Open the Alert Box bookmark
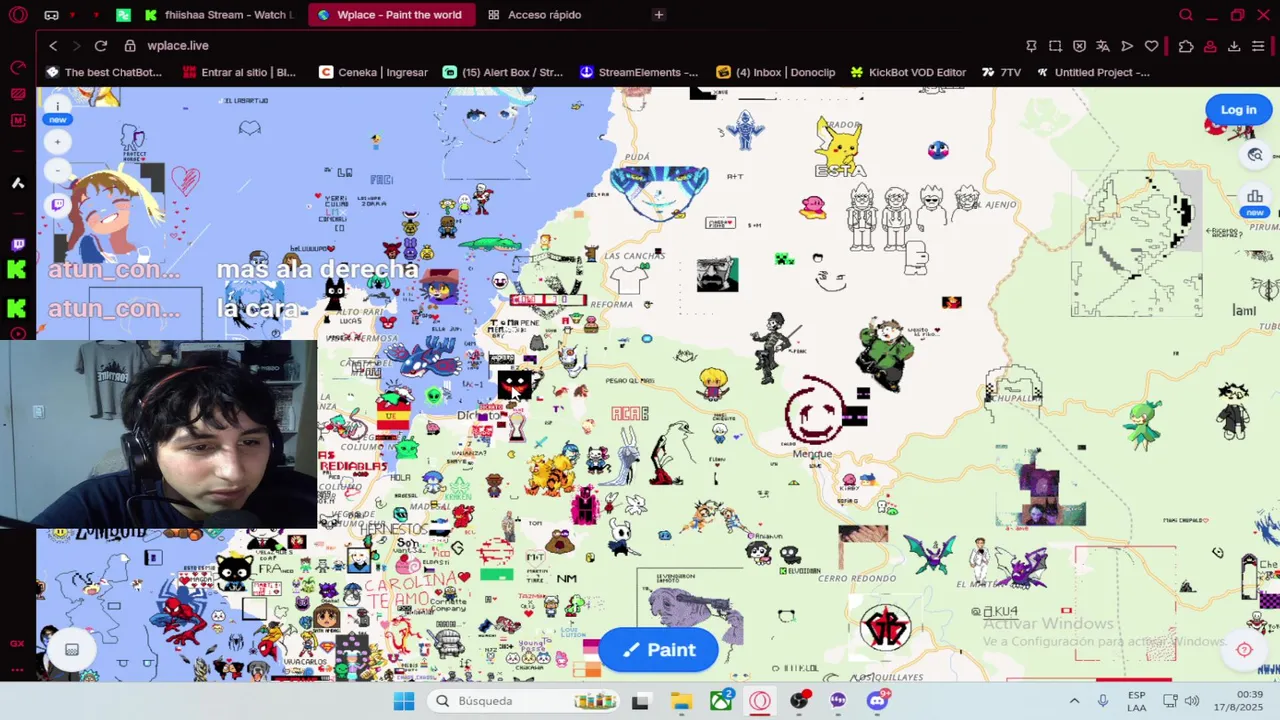The height and width of the screenshot is (720, 1280). click(503, 72)
